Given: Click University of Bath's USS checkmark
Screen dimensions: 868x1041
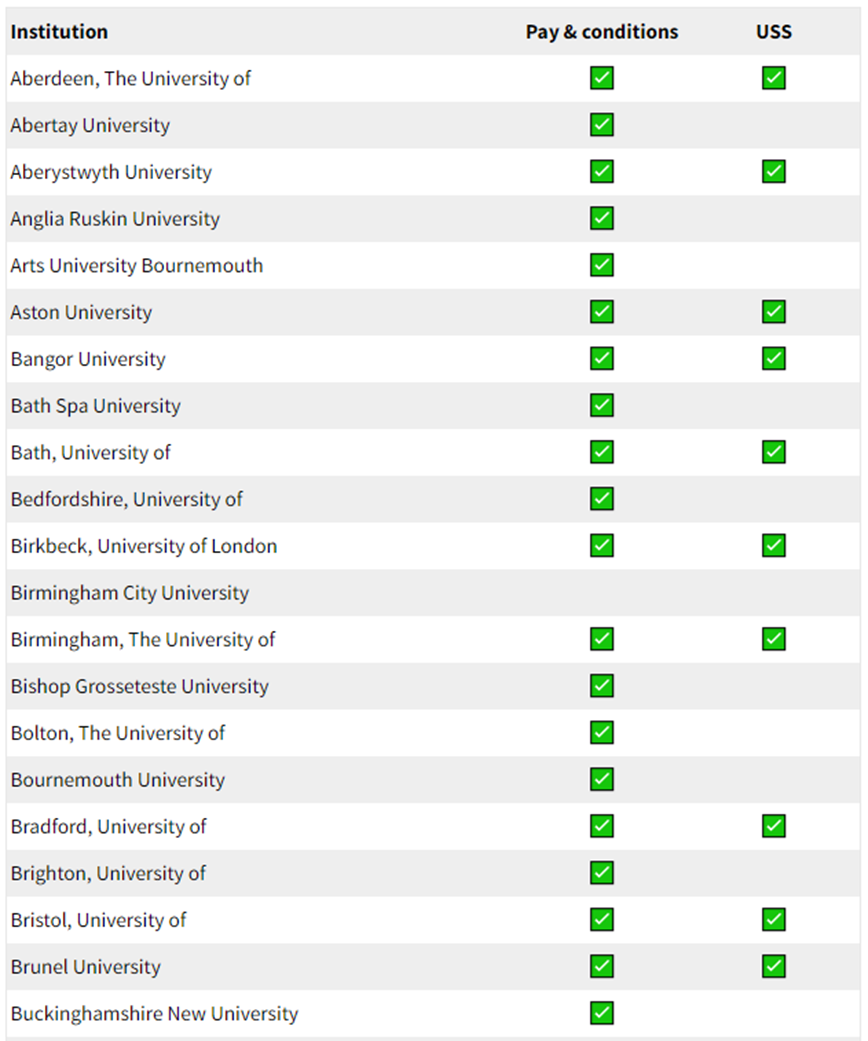Looking at the screenshot, I should (x=774, y=452).
